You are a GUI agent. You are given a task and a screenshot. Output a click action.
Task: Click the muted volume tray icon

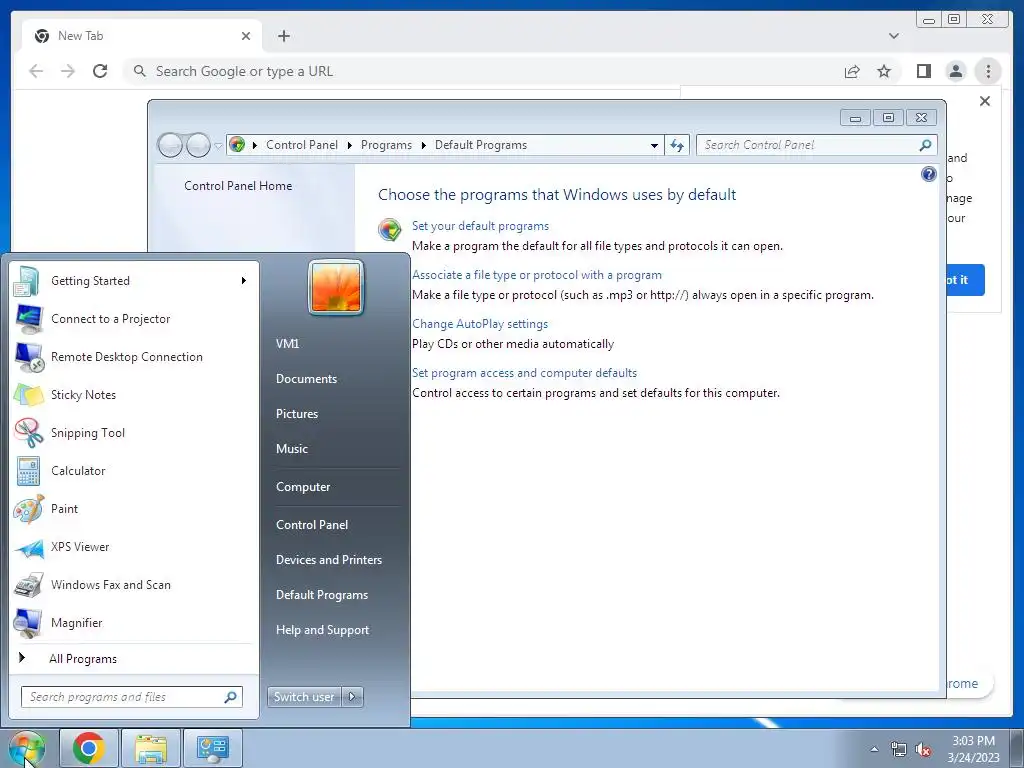click(x=923, y=749)
